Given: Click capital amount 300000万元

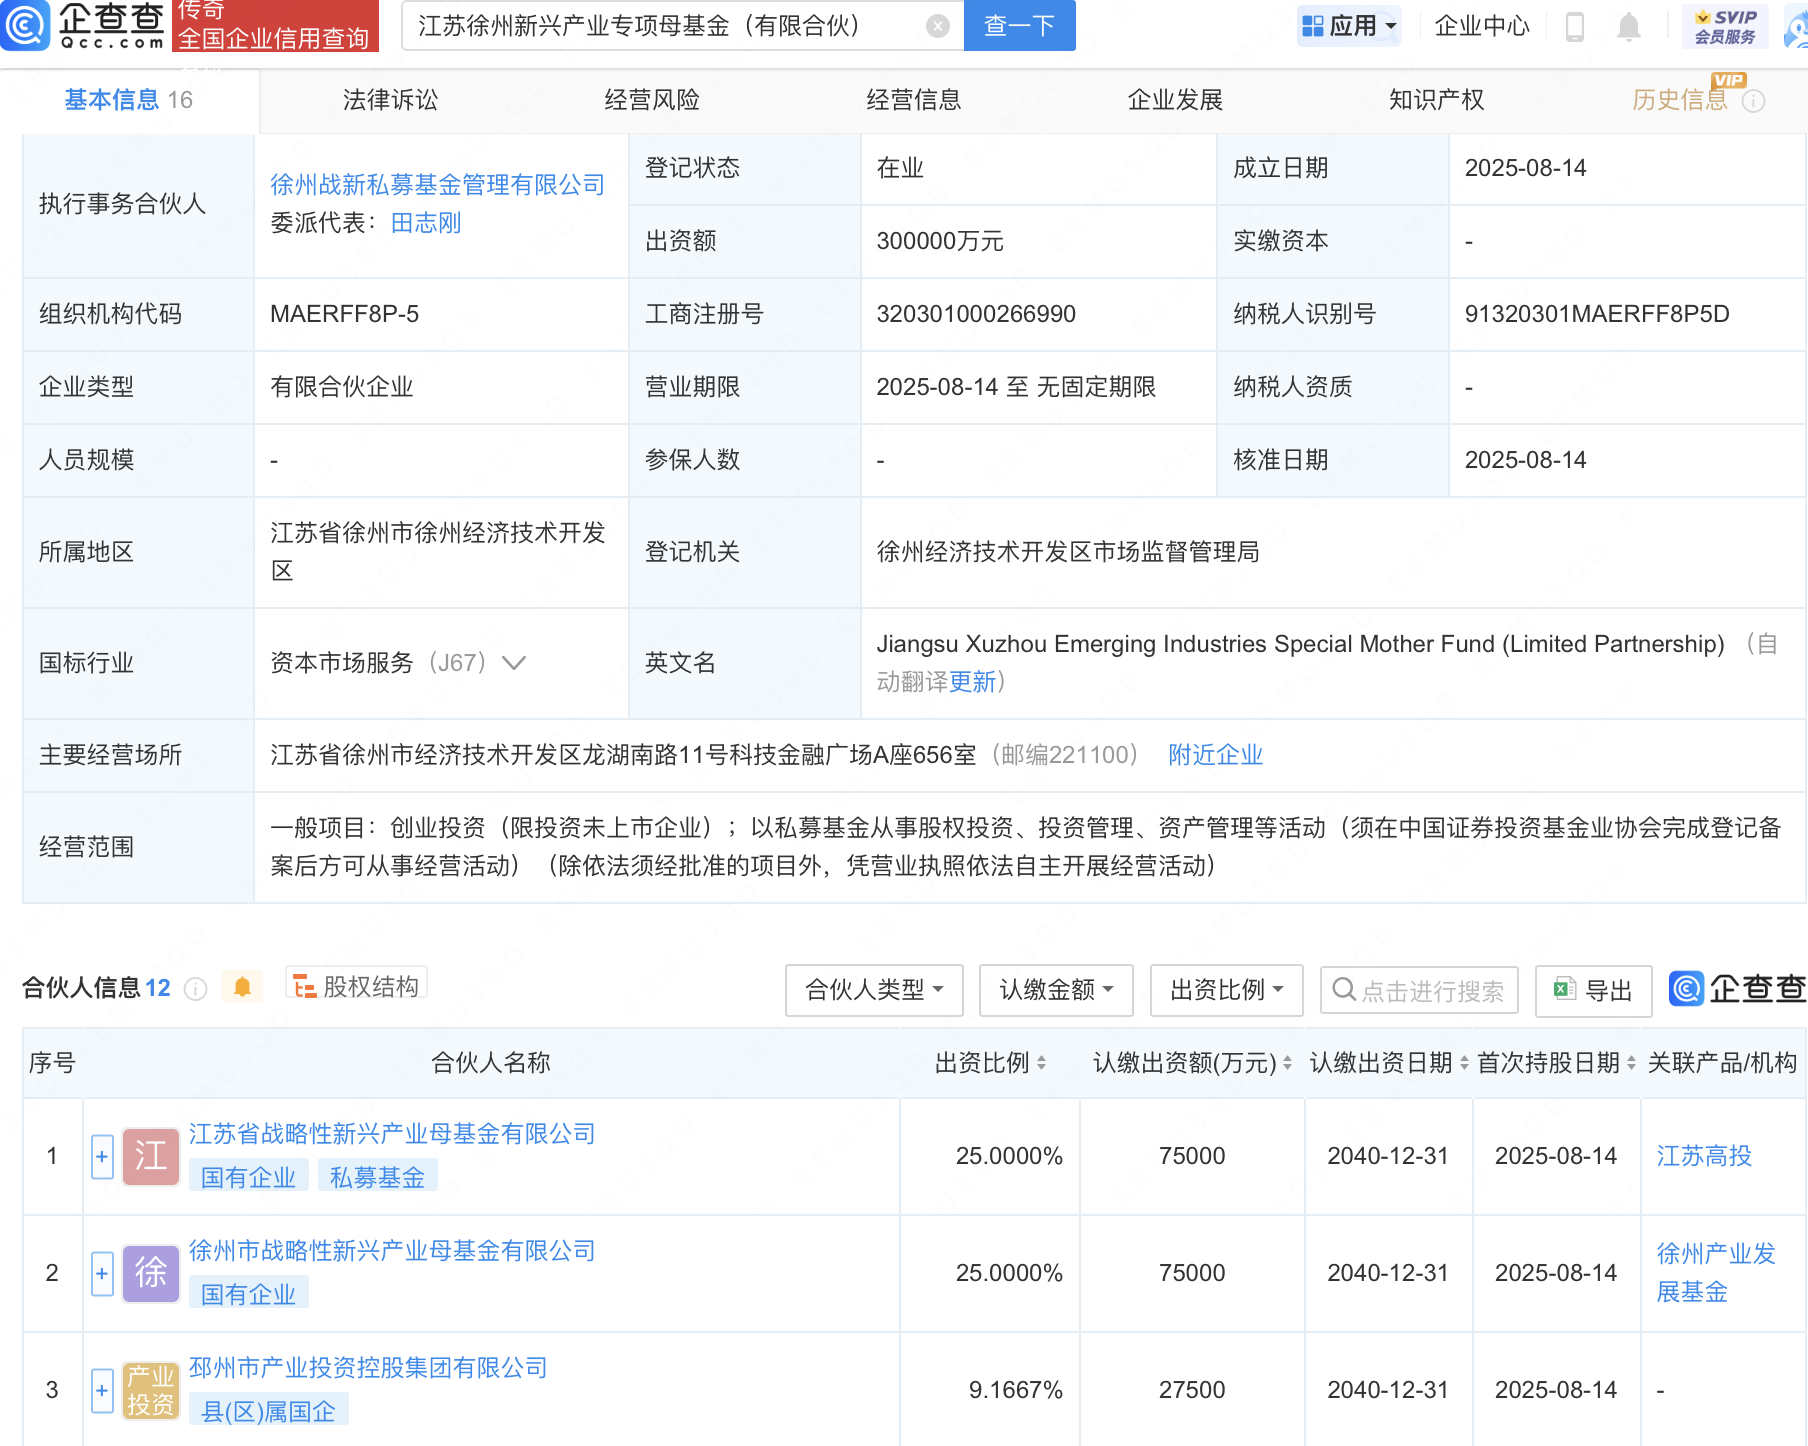Looking at the screenshot, I should (x=940, y=241).
